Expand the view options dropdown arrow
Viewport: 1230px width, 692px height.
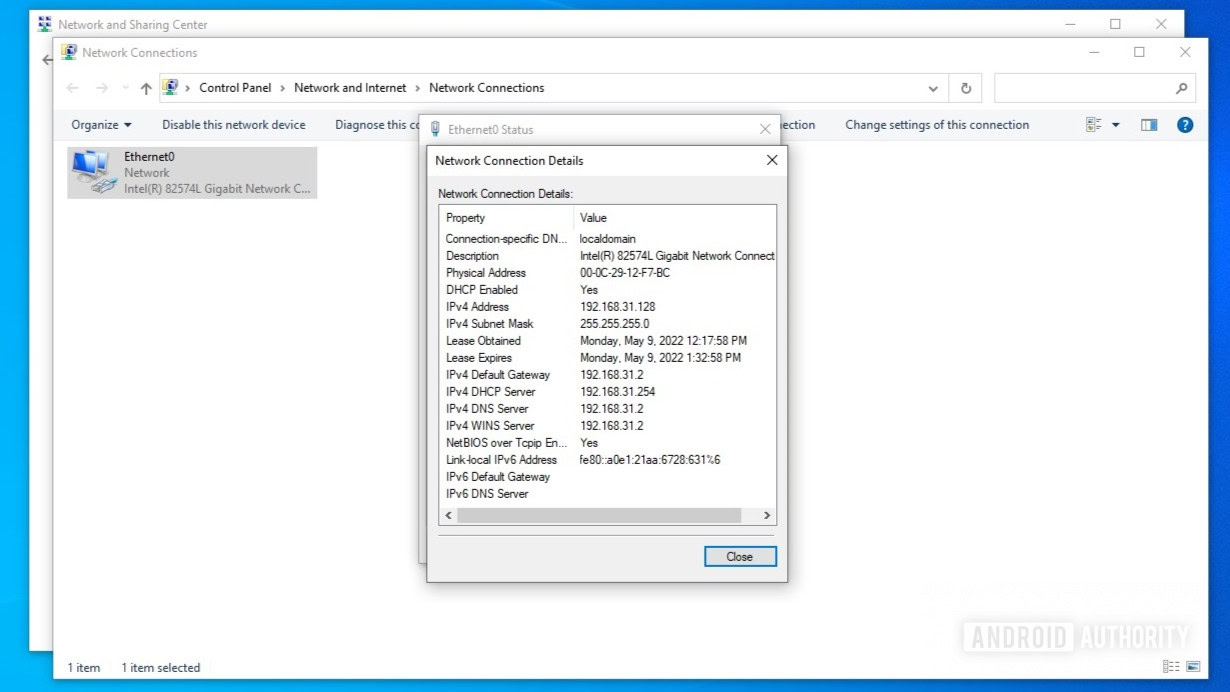pos(1116,125)
